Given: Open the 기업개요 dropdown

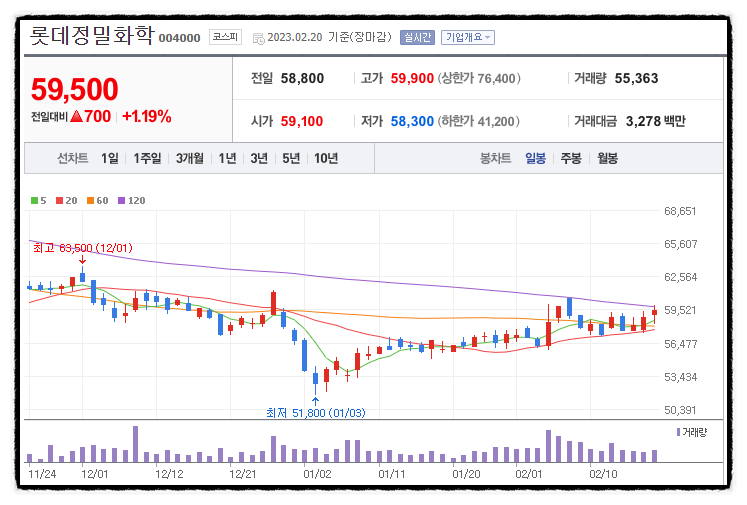Looking at the screenshot, I should (467, 37).
